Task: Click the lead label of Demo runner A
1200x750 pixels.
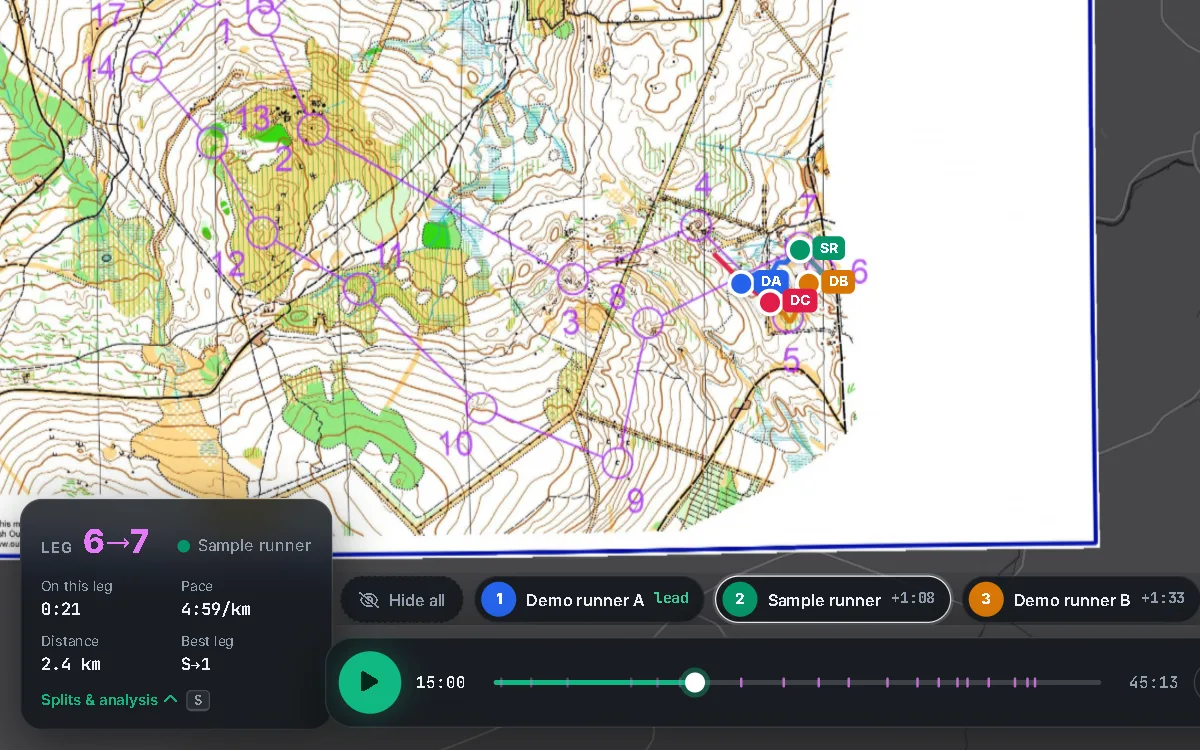Action: 671,598
